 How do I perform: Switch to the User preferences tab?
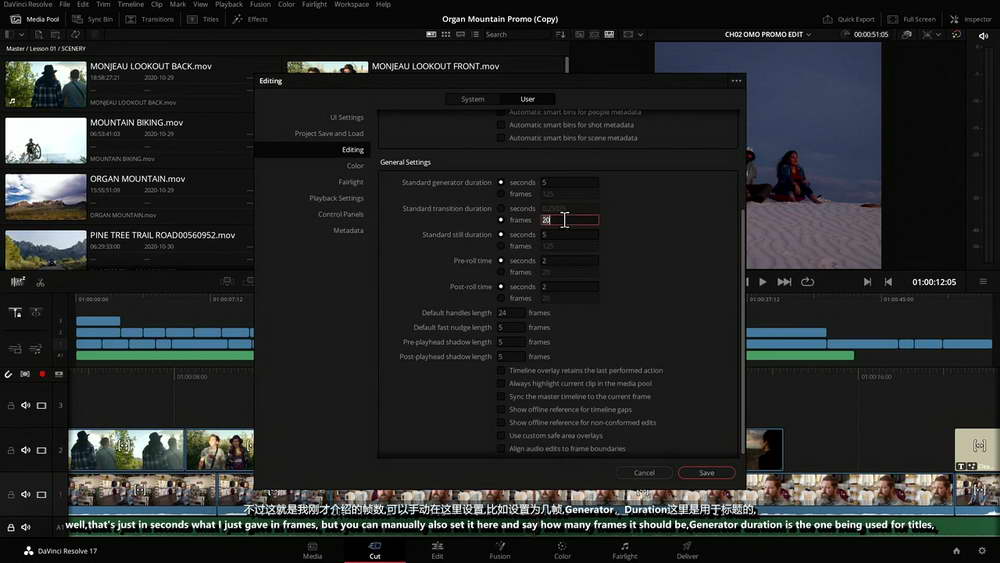[x=527, y=99]
